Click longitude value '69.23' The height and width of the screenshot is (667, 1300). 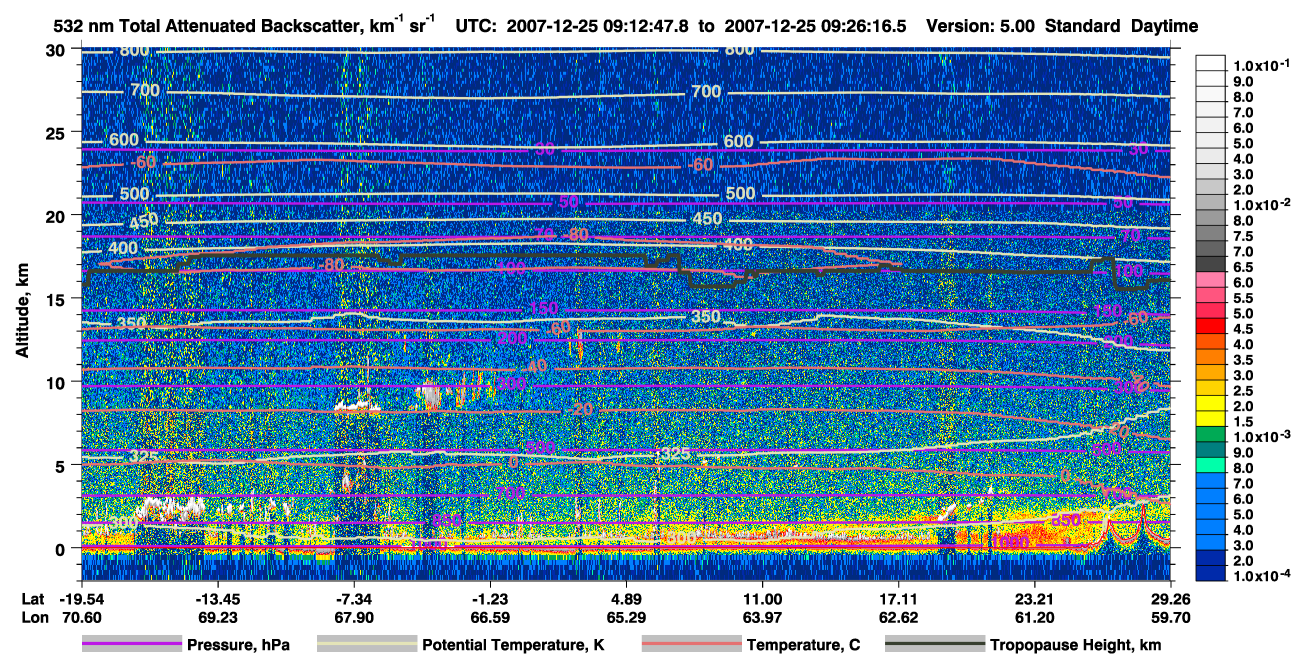point(217,617)
